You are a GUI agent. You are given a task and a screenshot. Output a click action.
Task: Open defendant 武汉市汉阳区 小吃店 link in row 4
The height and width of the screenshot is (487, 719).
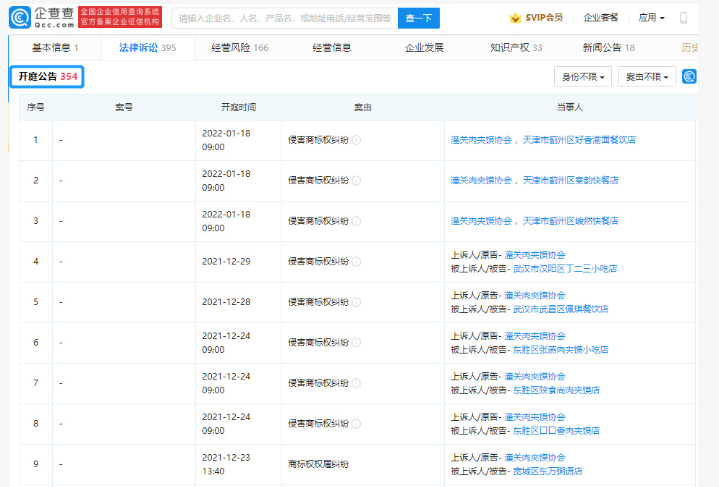pyautogui.click(x=565, y=269)
